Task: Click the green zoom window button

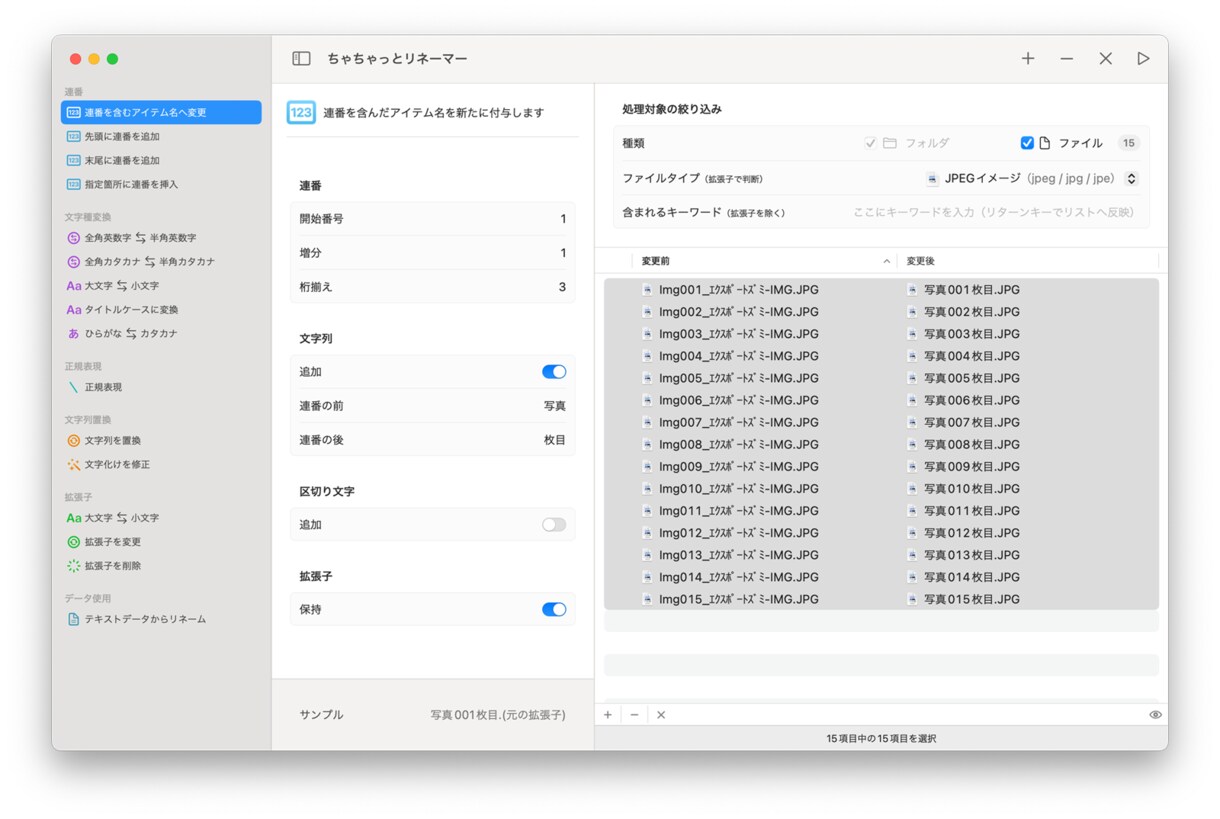Action: pyautogui.click(x=112, y=59)
